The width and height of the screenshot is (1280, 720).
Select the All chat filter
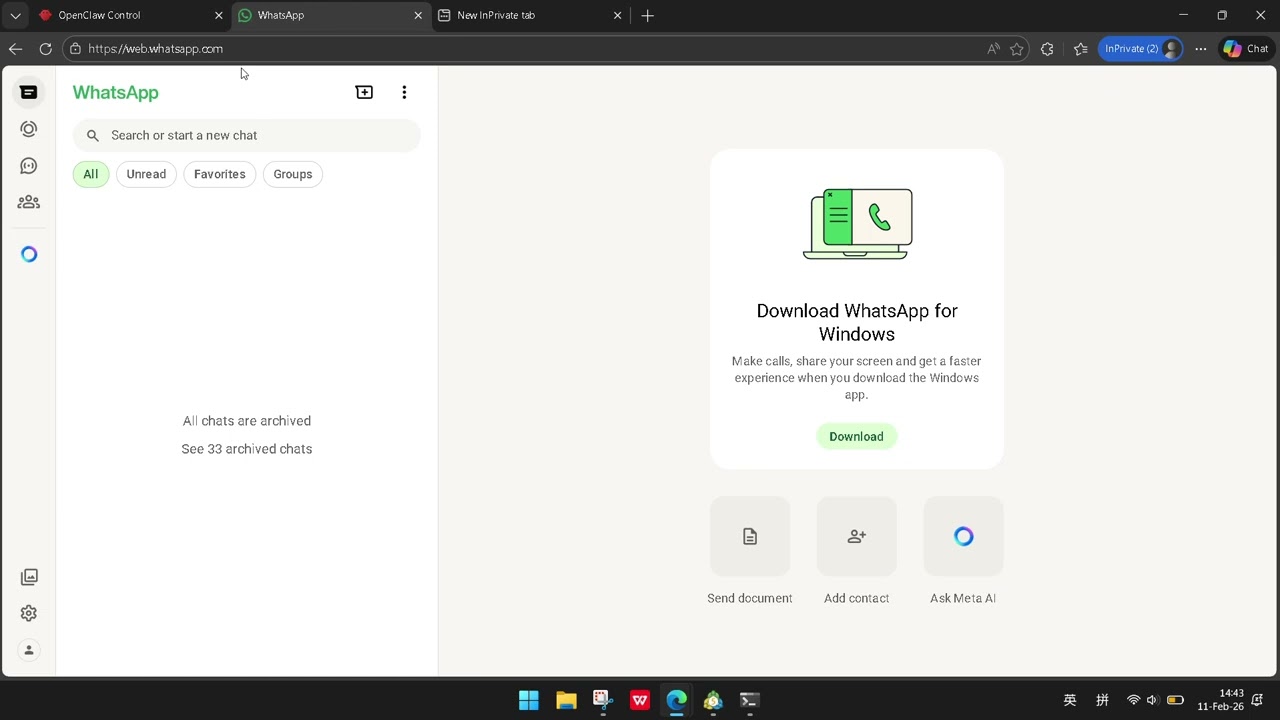90,174
